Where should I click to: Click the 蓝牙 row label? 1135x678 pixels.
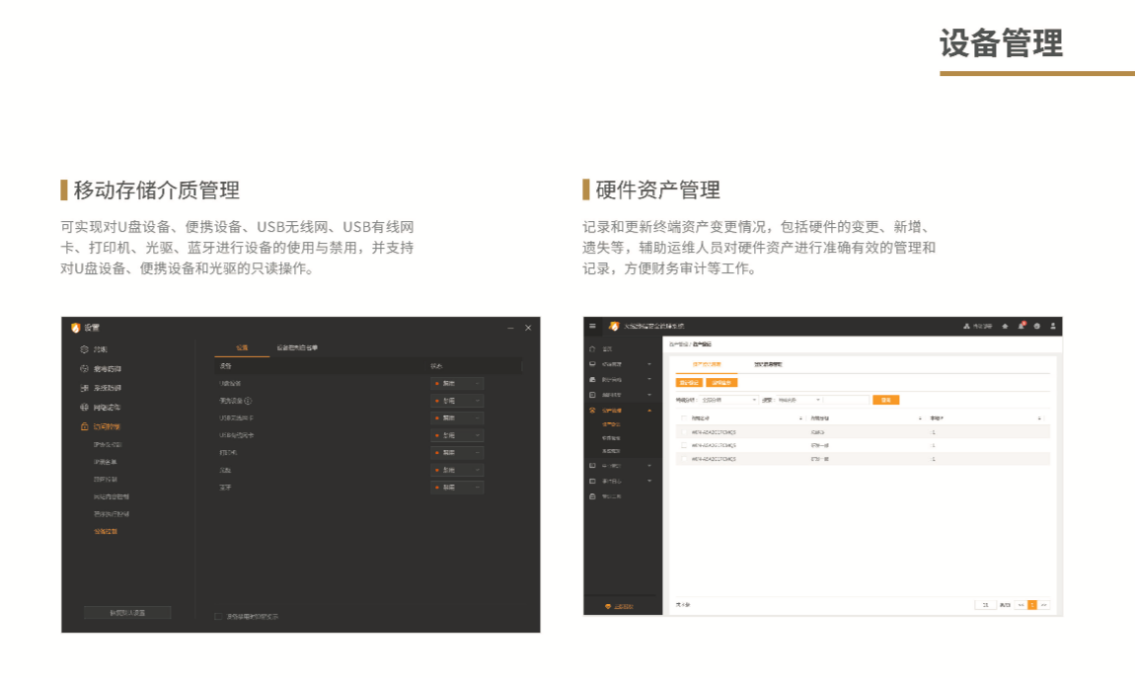[x=225, y=488]
